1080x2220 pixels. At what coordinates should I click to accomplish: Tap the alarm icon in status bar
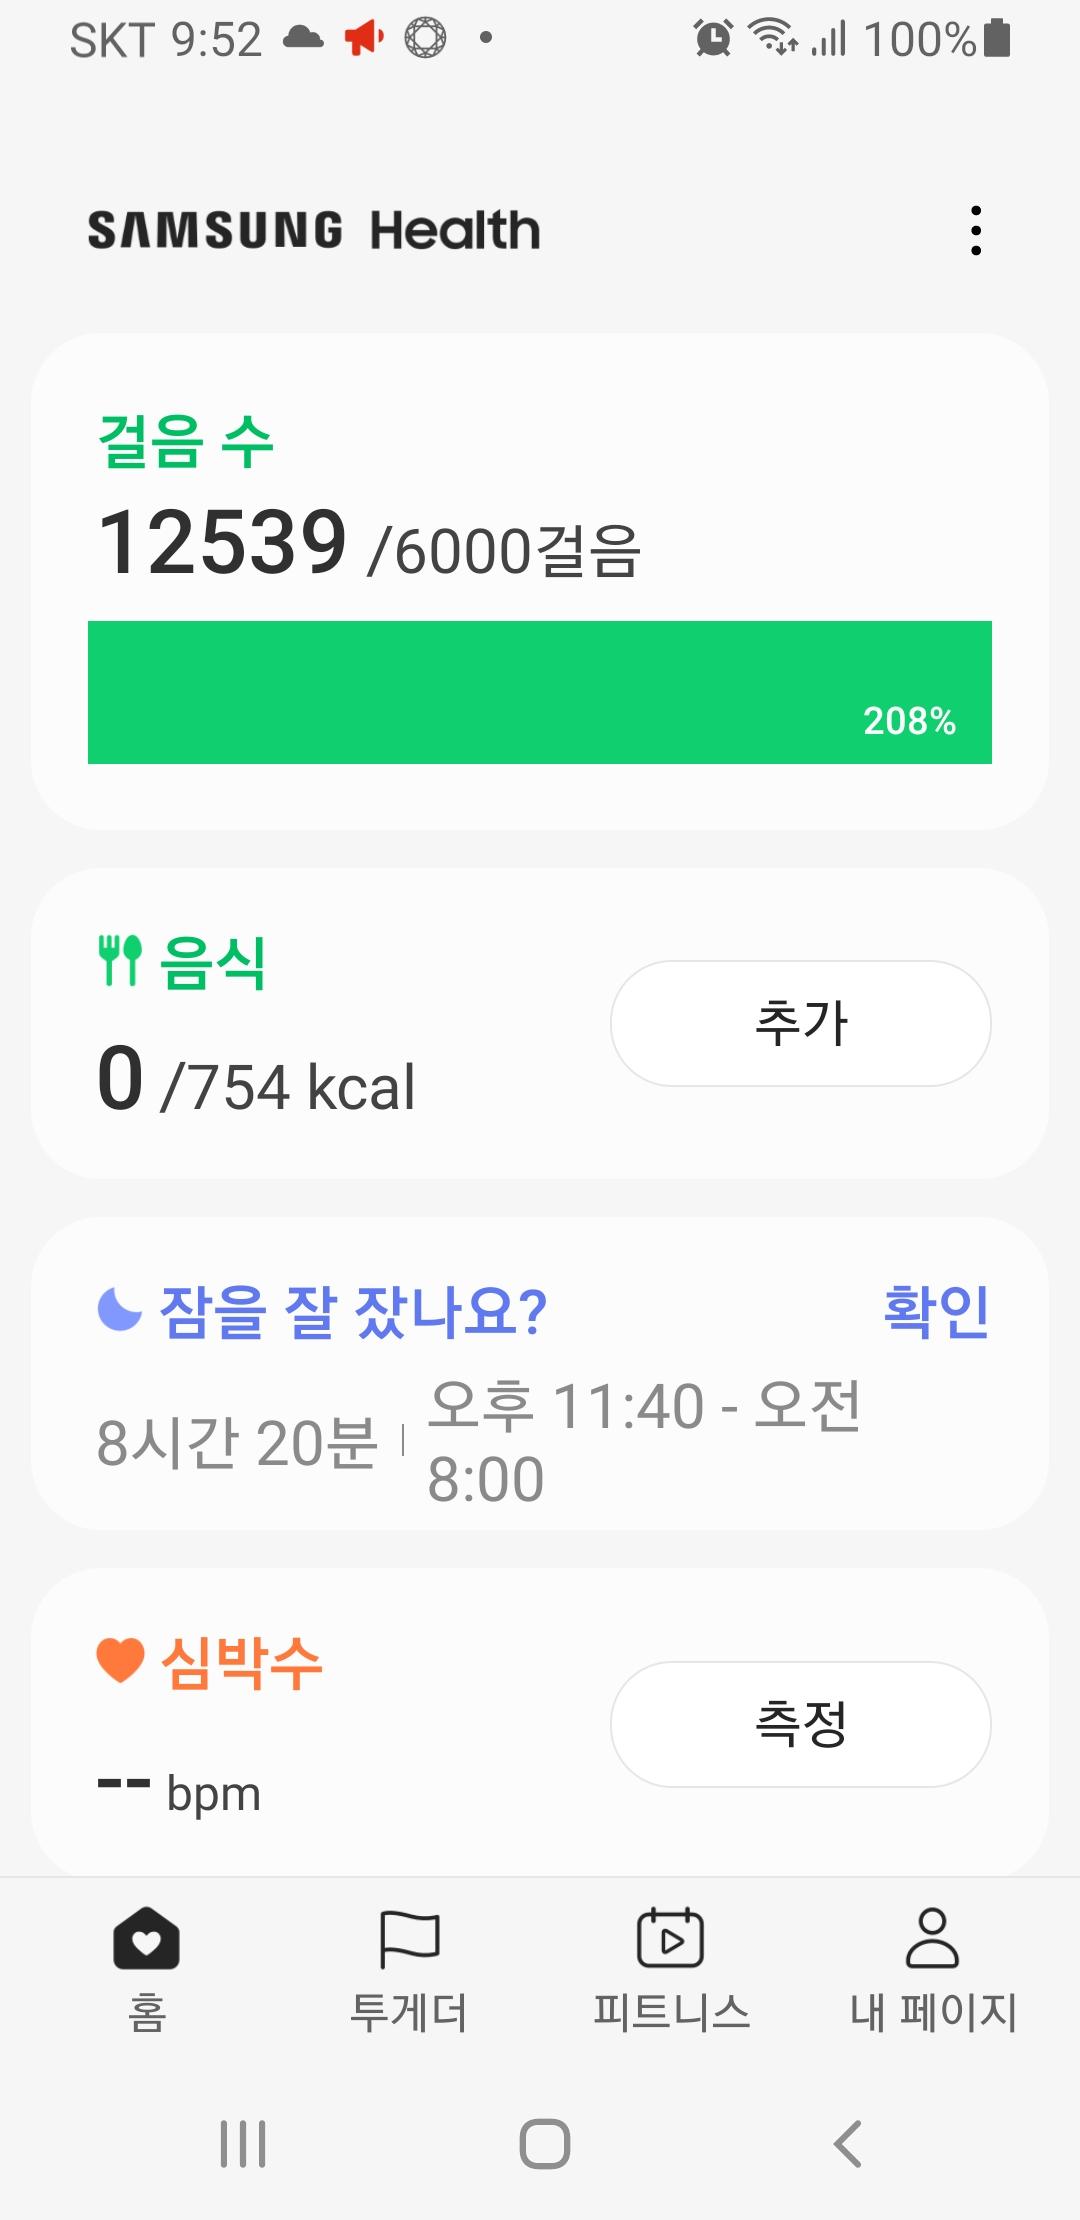713,39
